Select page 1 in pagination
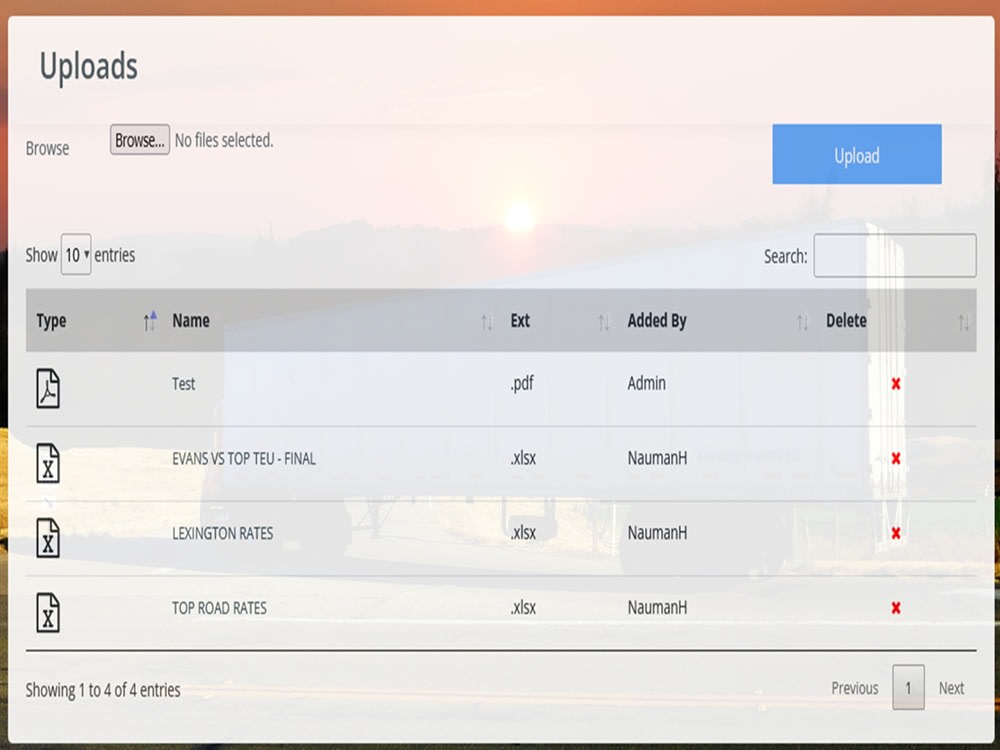 tap(908, 687)
